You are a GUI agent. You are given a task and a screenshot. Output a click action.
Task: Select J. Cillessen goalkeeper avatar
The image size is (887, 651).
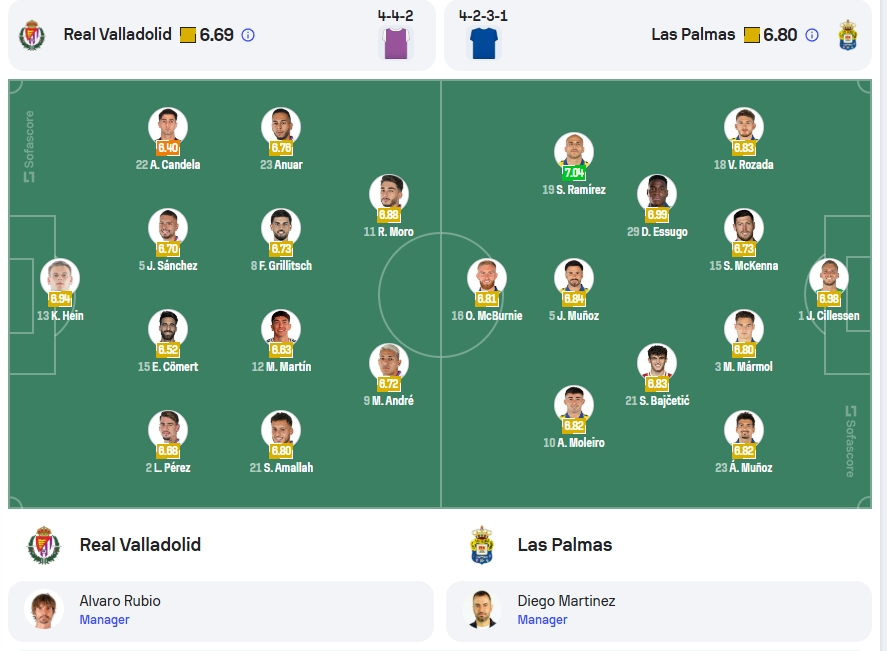coord(829,278)
